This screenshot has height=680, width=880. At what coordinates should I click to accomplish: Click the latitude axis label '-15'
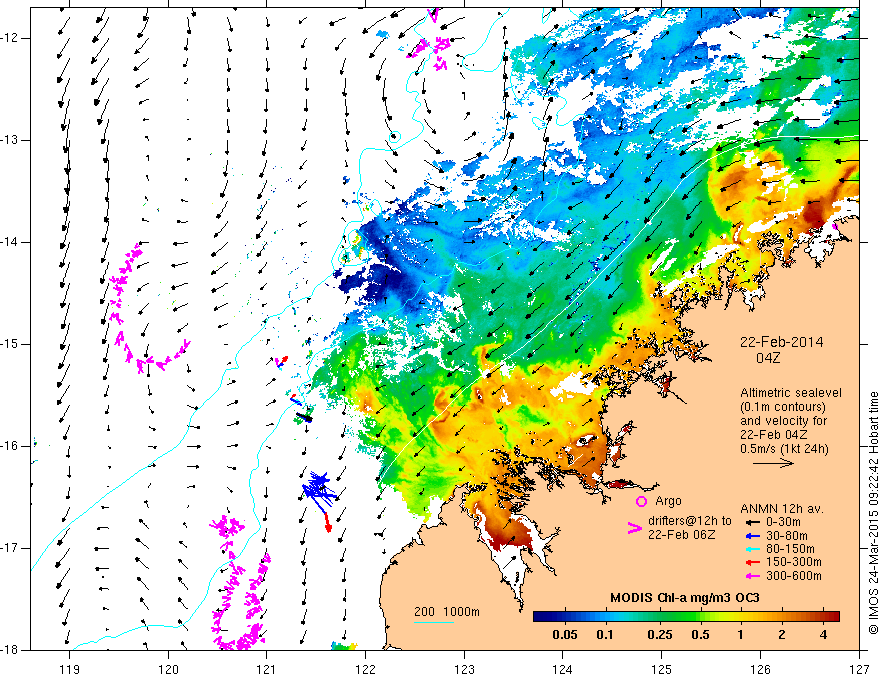click(11, 344)
